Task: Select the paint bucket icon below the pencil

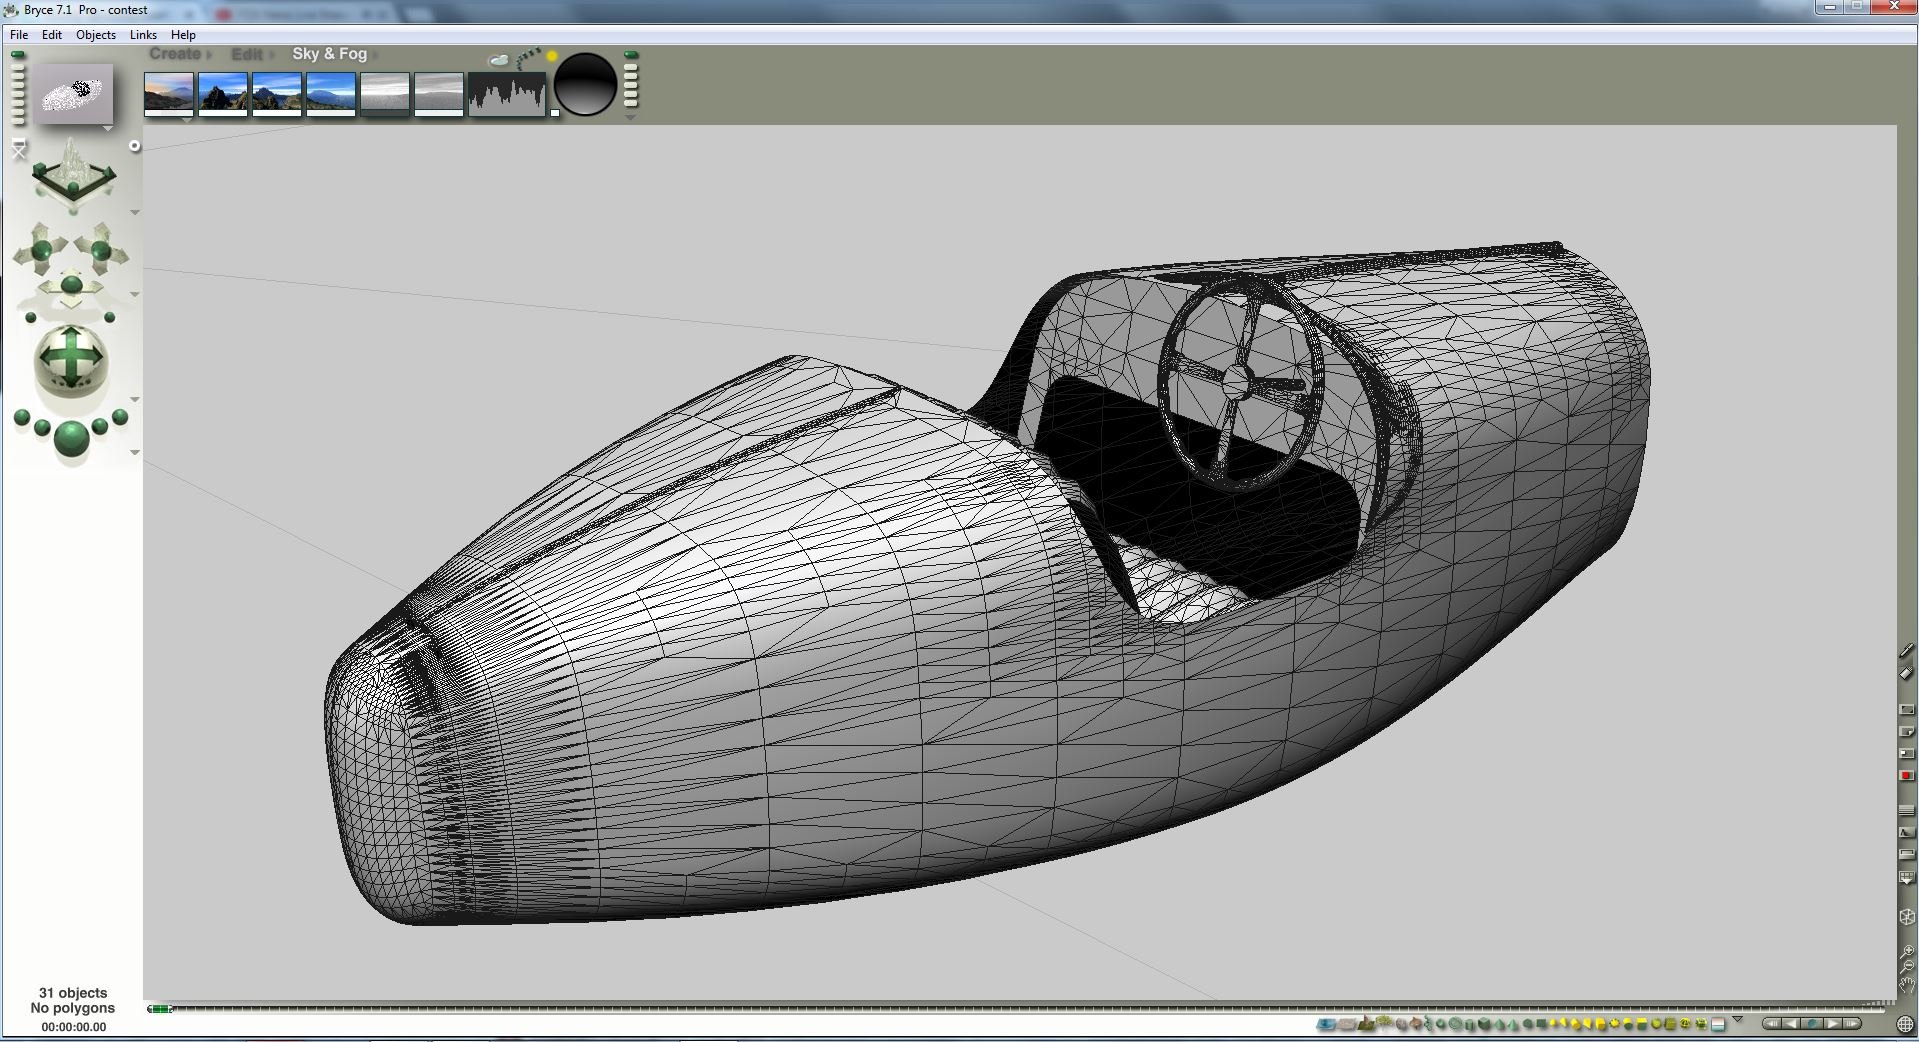Action: (x=1906, y=672)
